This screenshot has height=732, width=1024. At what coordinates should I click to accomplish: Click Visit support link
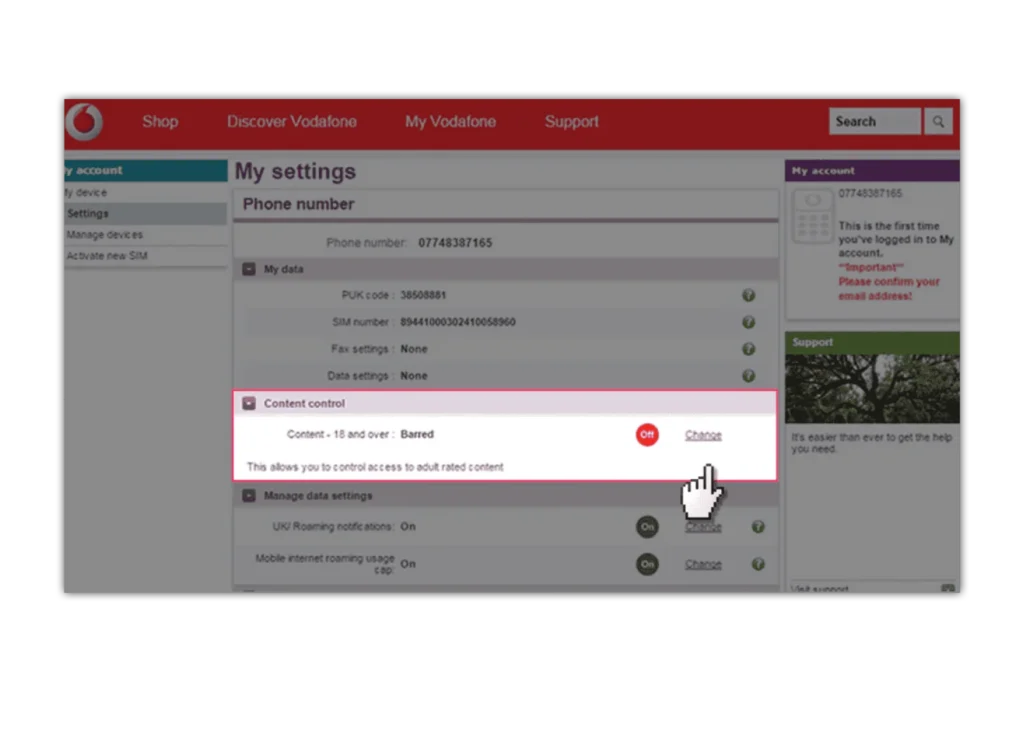tap(820, 589)
